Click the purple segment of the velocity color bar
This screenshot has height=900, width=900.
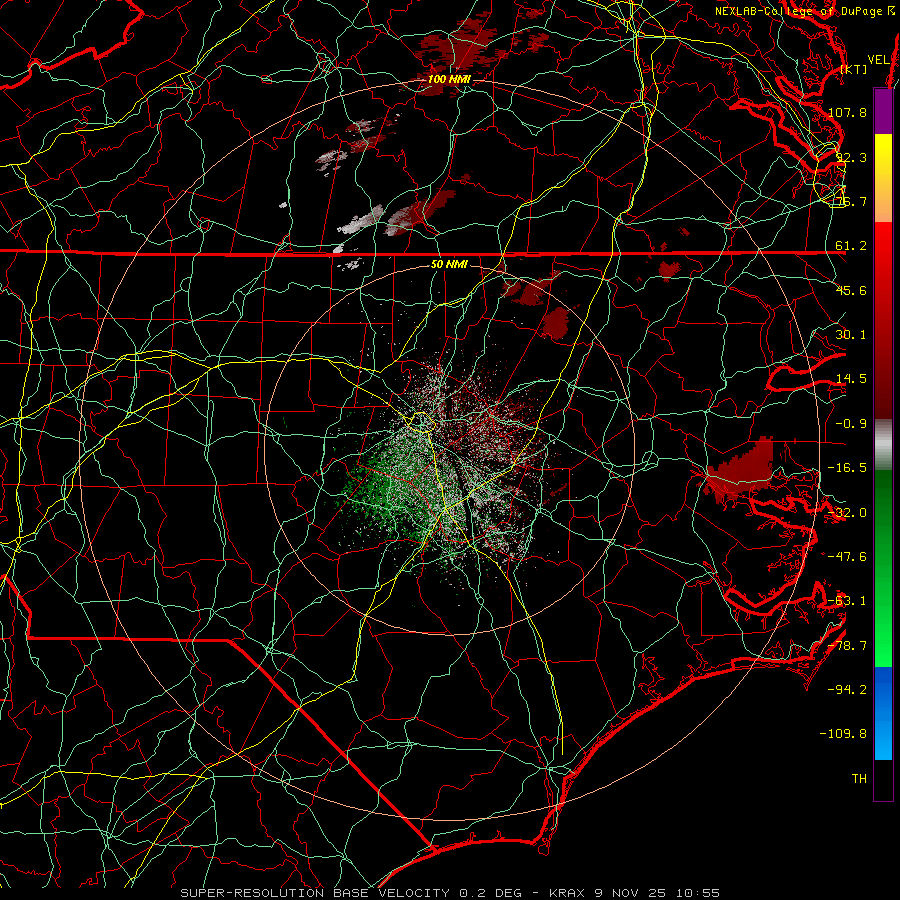[883, 111]
